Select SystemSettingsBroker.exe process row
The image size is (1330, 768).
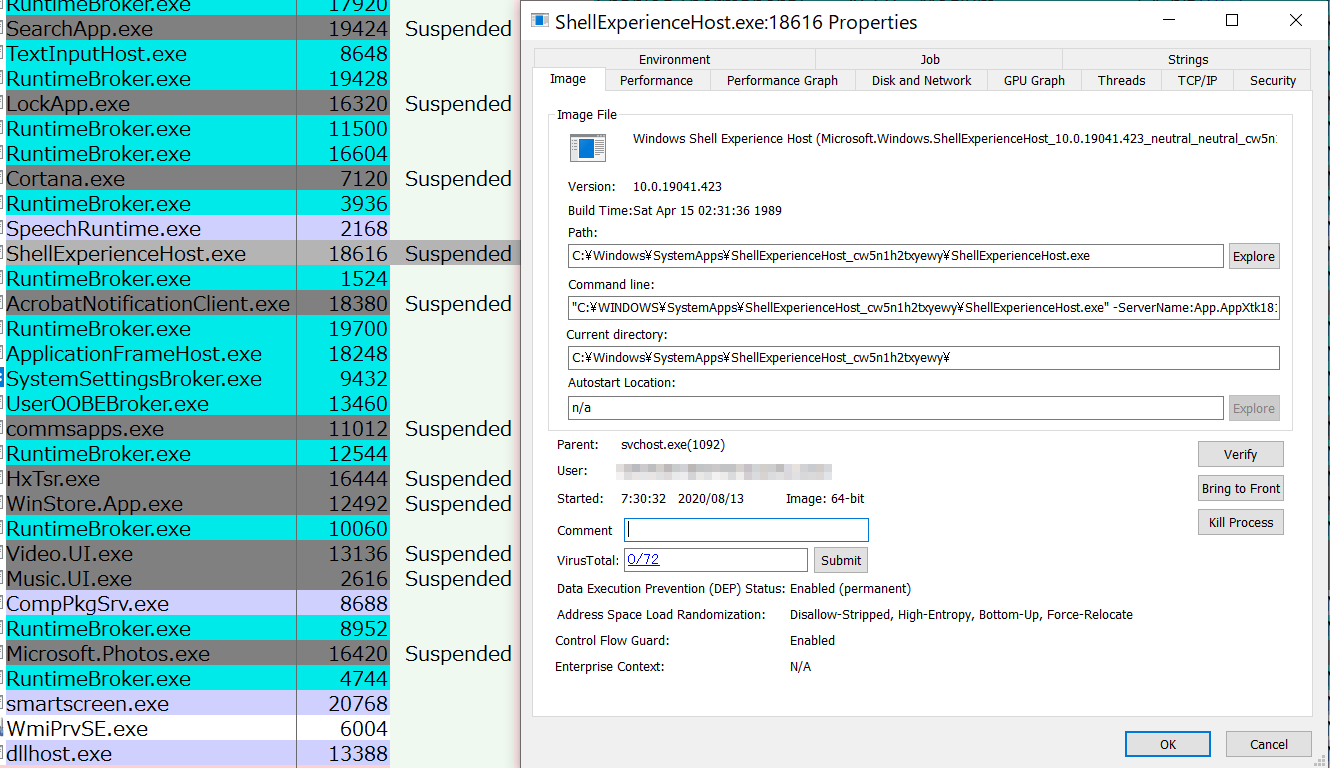coord(197,379)
